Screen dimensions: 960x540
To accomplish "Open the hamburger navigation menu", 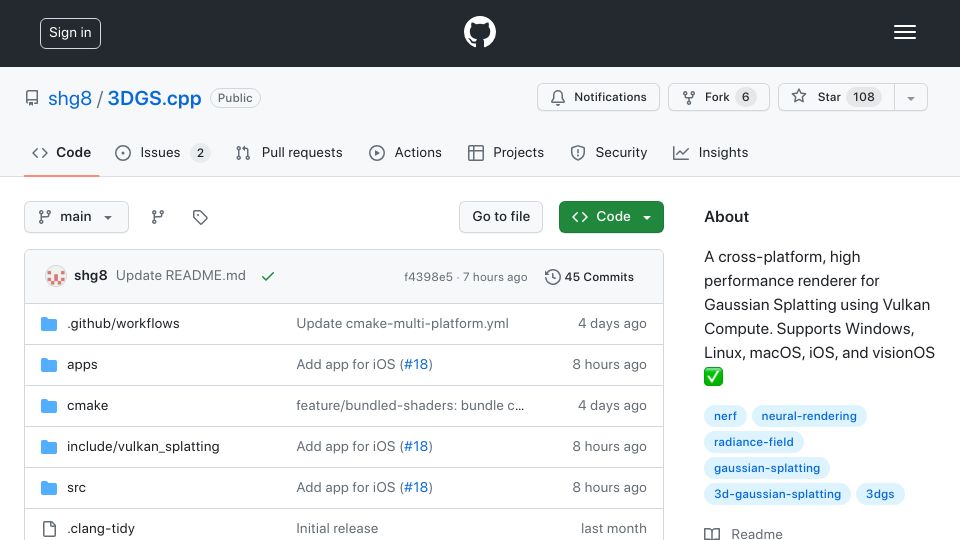I will pyautogui.click(x=904, y=32).
